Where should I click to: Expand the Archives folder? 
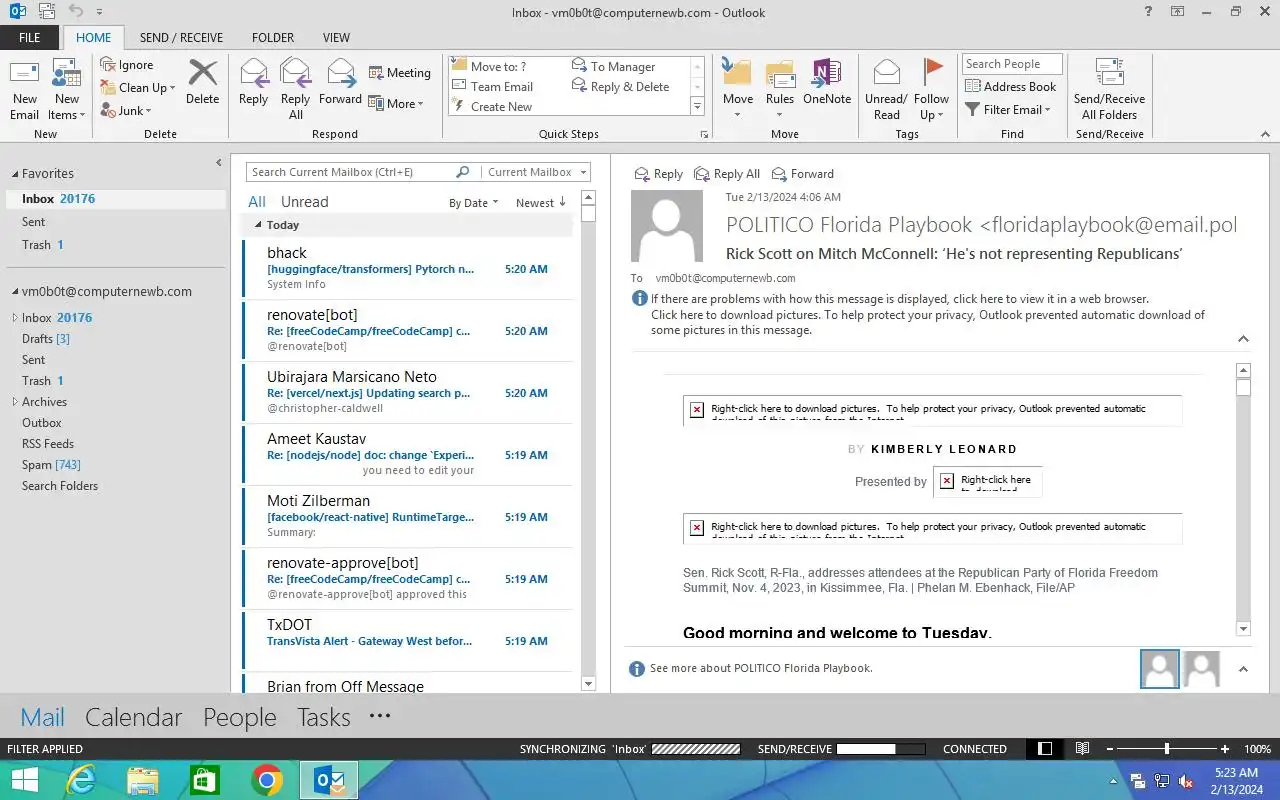[x=14, y=402]
